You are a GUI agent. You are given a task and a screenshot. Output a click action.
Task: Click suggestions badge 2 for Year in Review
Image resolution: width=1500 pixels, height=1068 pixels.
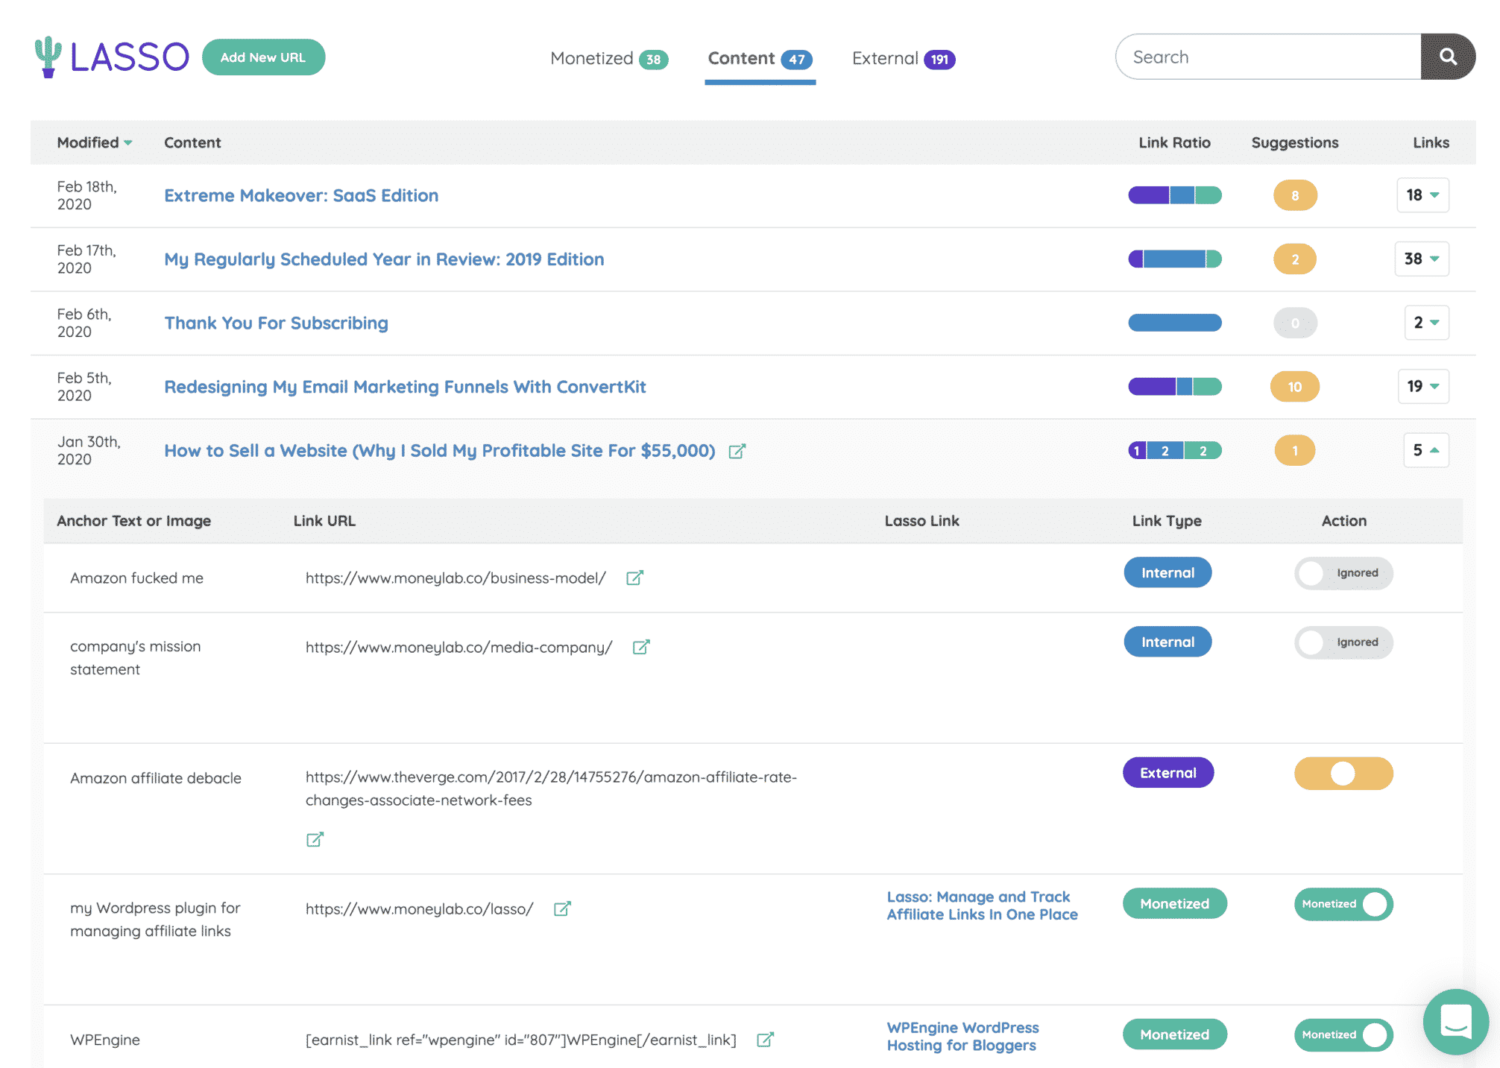(x=1295, y=259)
